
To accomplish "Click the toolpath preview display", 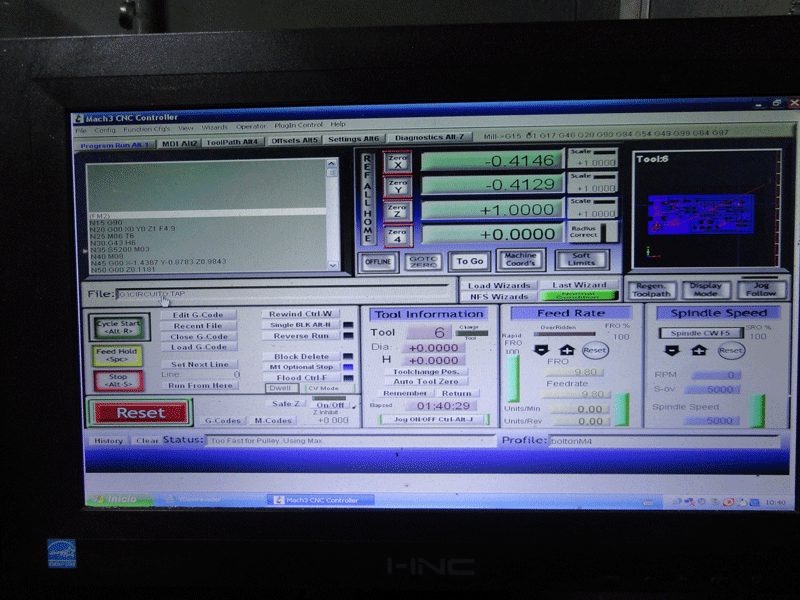I will (x=707, y=209).
